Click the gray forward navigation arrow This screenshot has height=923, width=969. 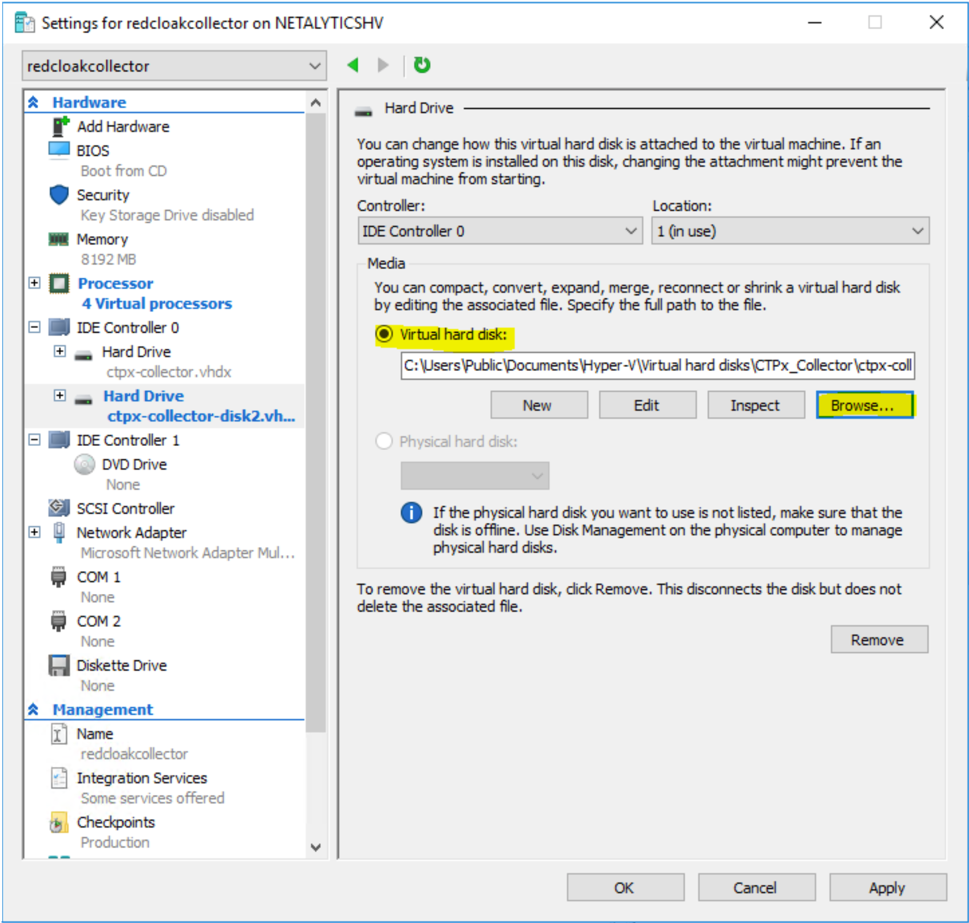click(383, 65)
